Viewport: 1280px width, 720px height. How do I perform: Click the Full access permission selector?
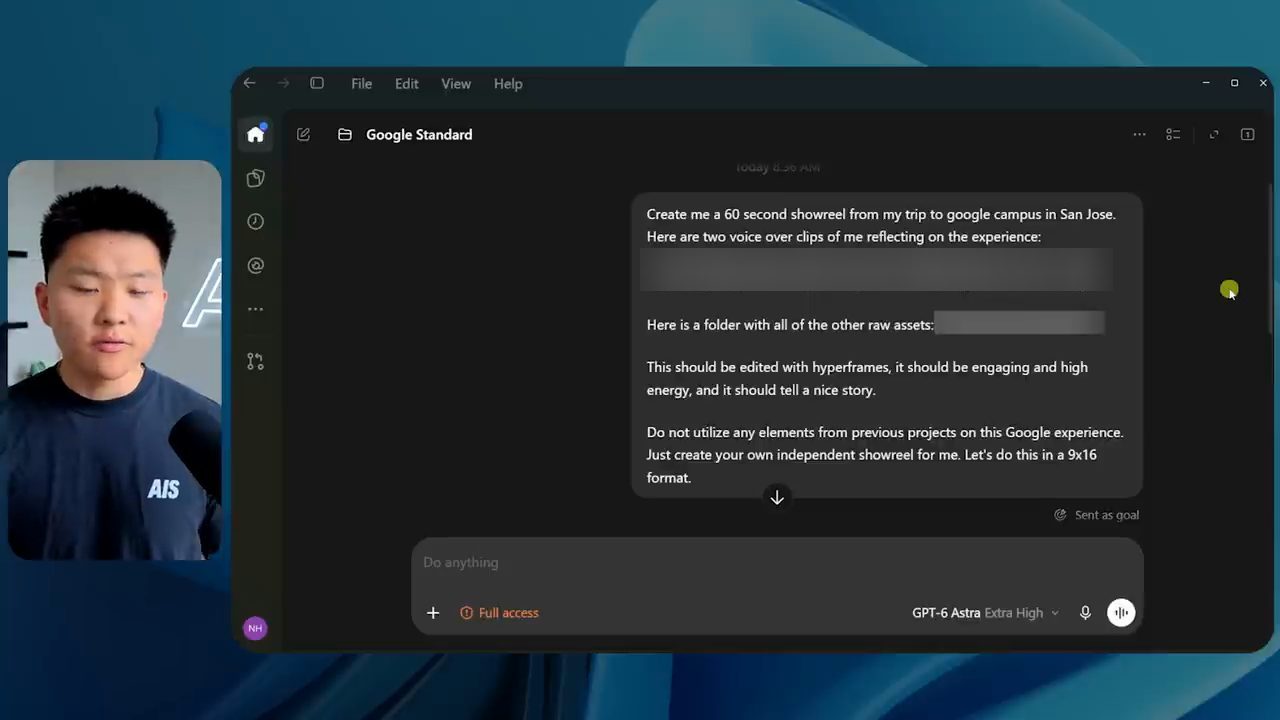499,613
